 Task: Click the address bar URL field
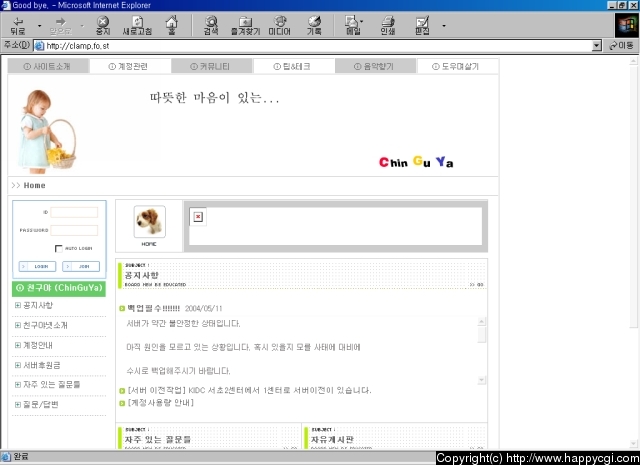(313, 46)
